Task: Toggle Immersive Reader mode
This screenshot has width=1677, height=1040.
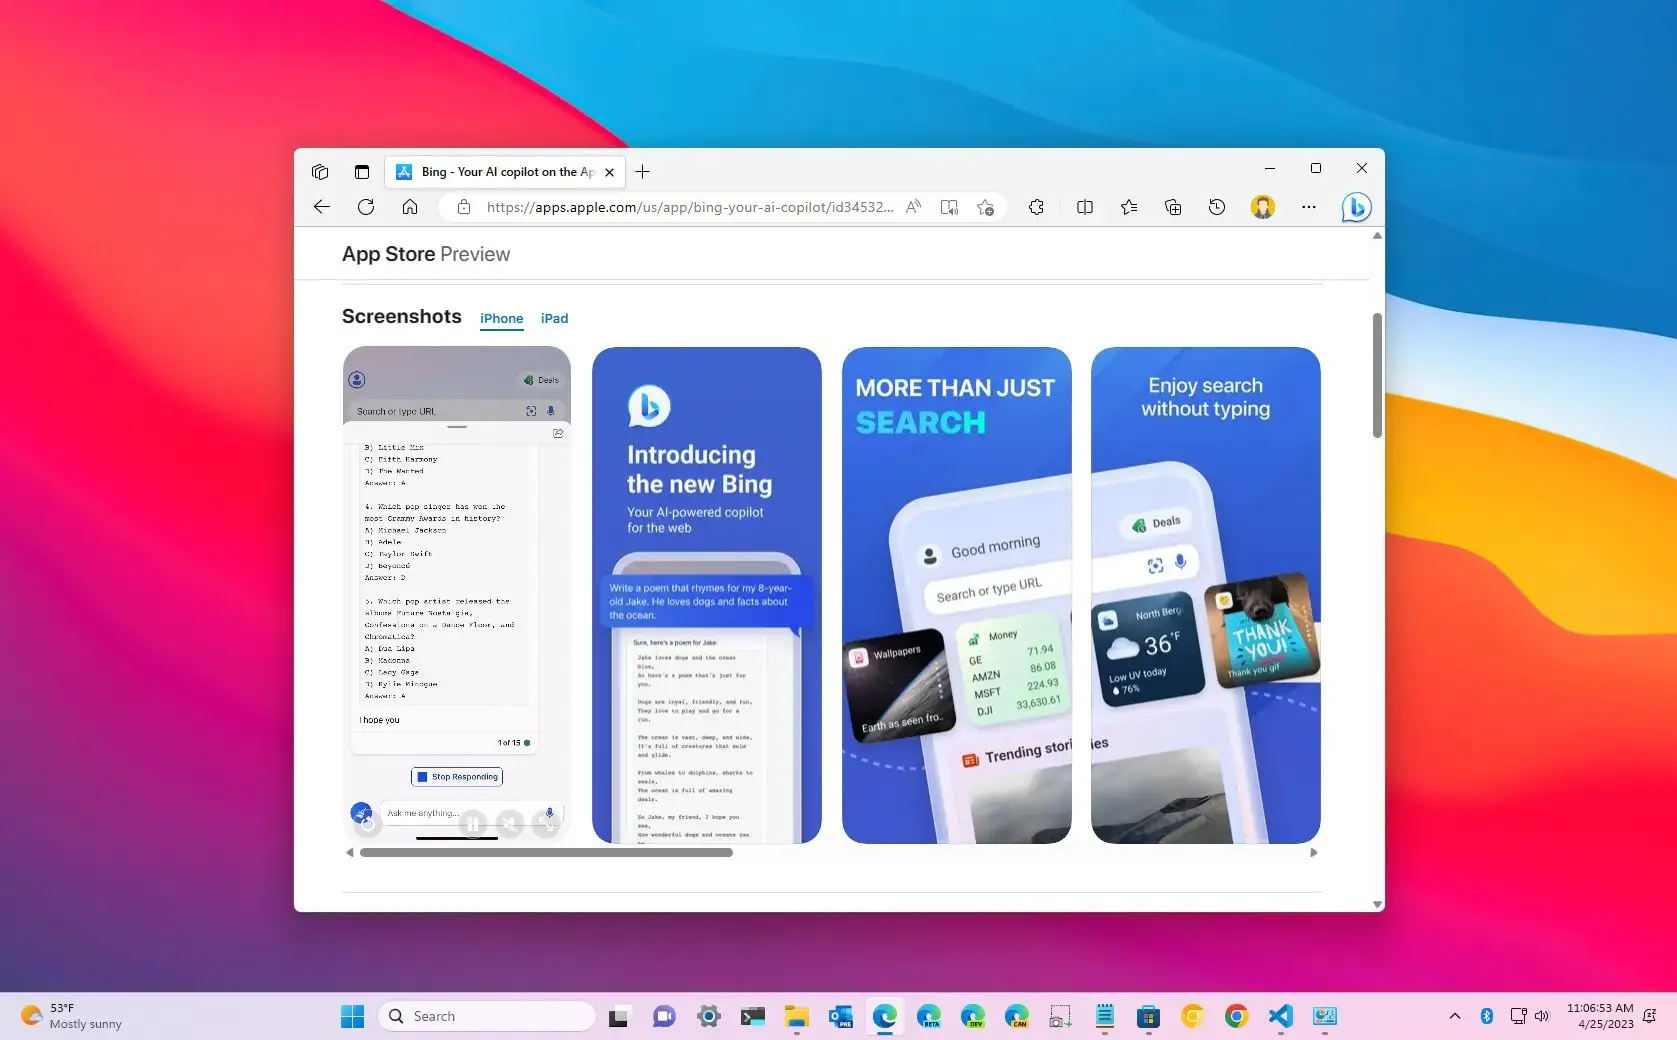Action: tap(949, 207)
